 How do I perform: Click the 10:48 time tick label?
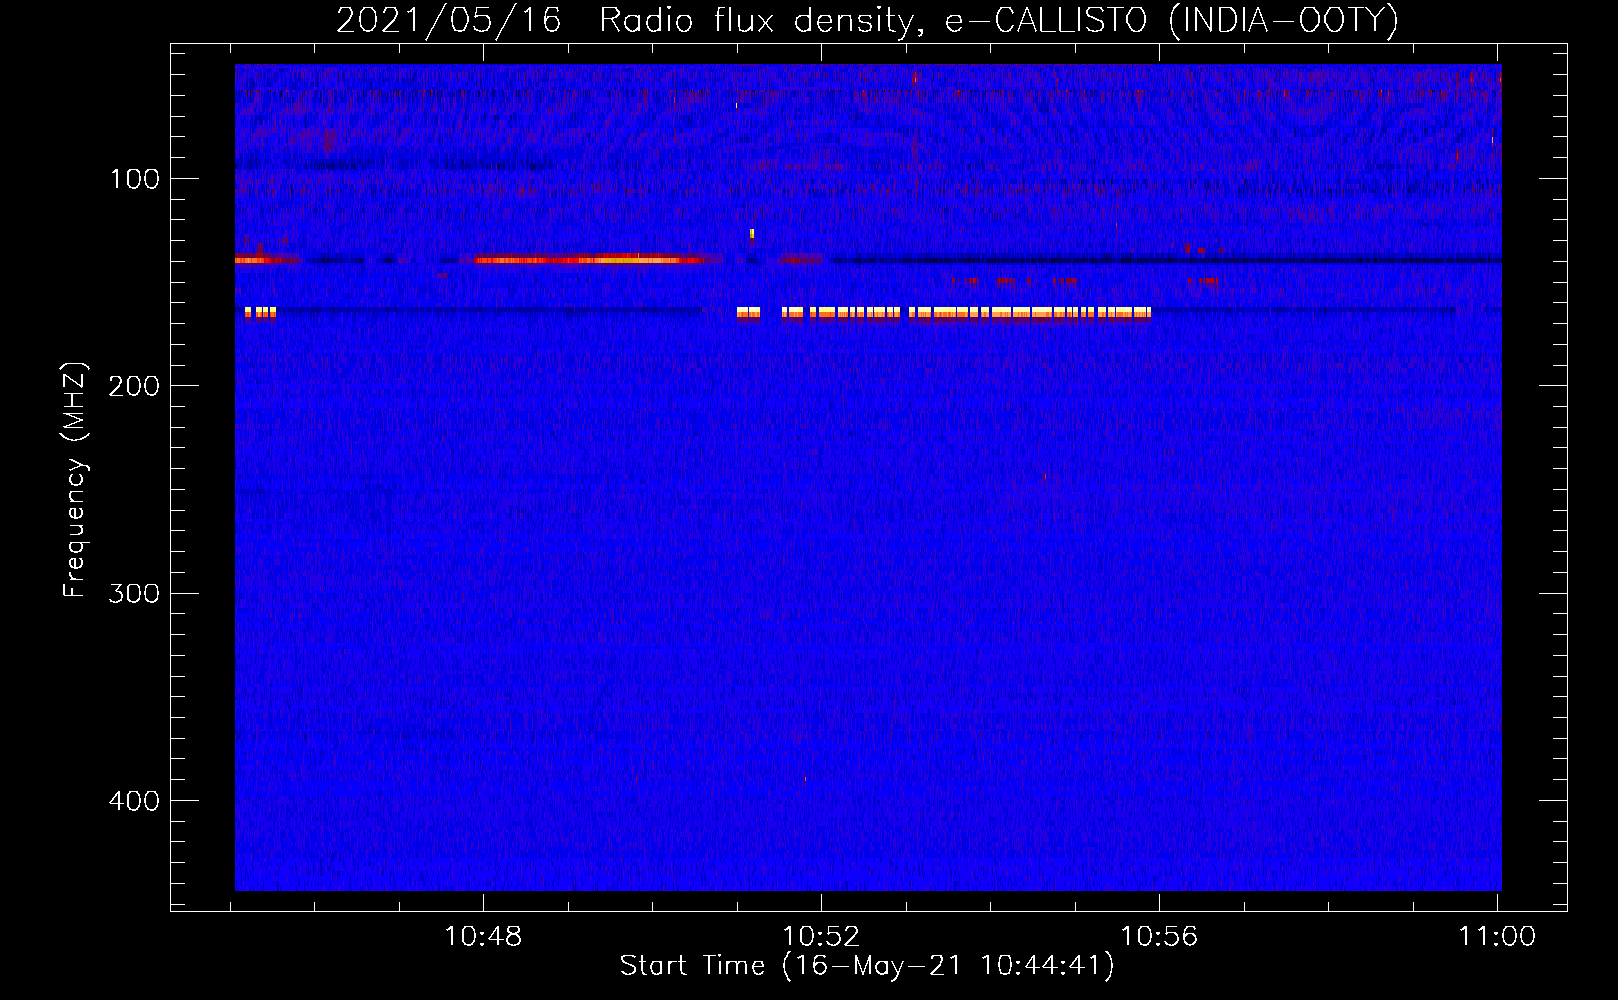483,936
